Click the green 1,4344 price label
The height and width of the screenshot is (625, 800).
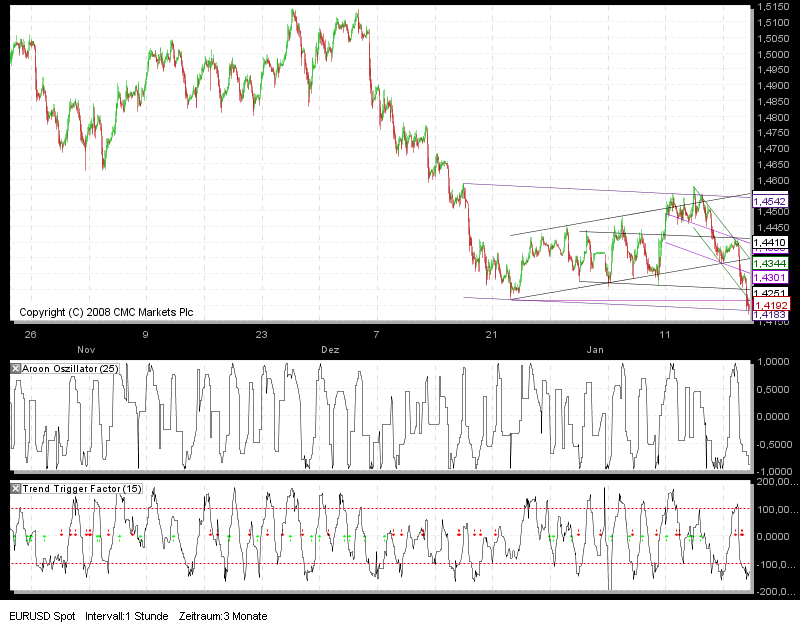[770, 262]
